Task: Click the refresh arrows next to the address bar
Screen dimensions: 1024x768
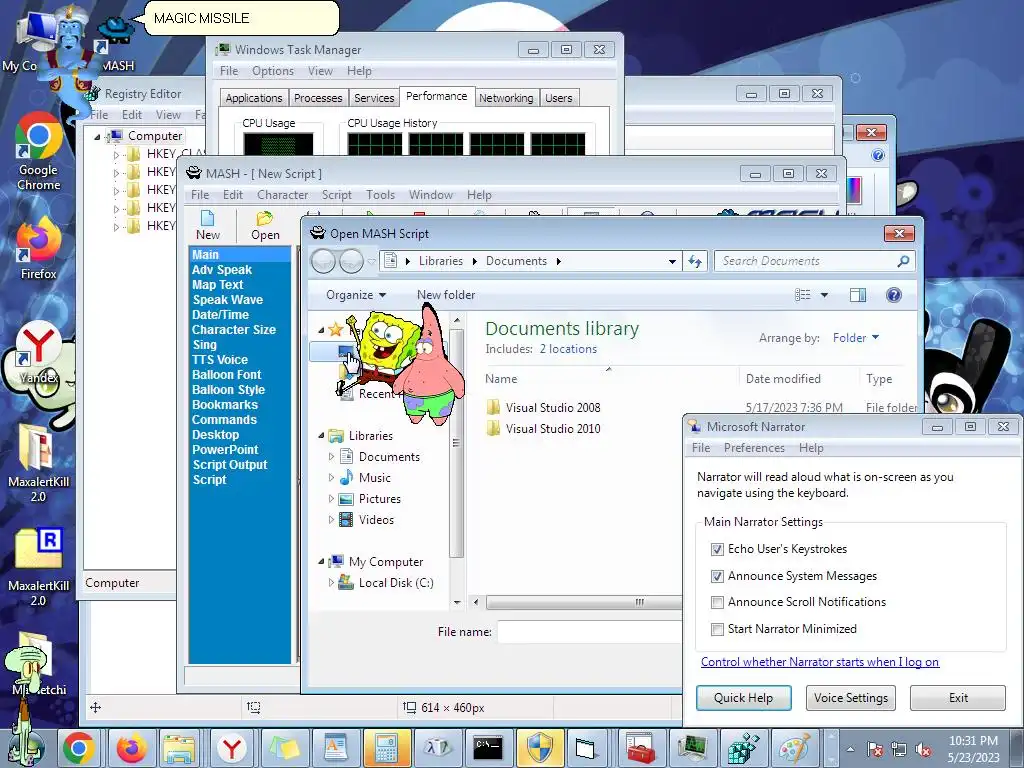Action: (x=695, y=261)
